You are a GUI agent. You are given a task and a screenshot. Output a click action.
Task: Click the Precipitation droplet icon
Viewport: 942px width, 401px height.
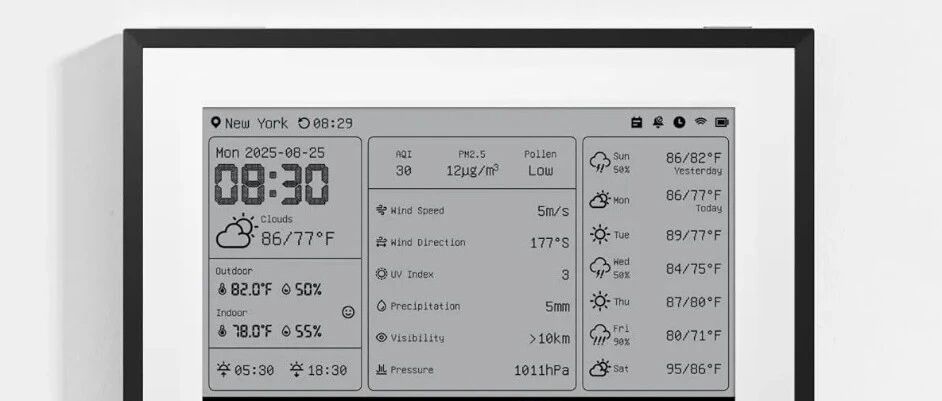381,306
